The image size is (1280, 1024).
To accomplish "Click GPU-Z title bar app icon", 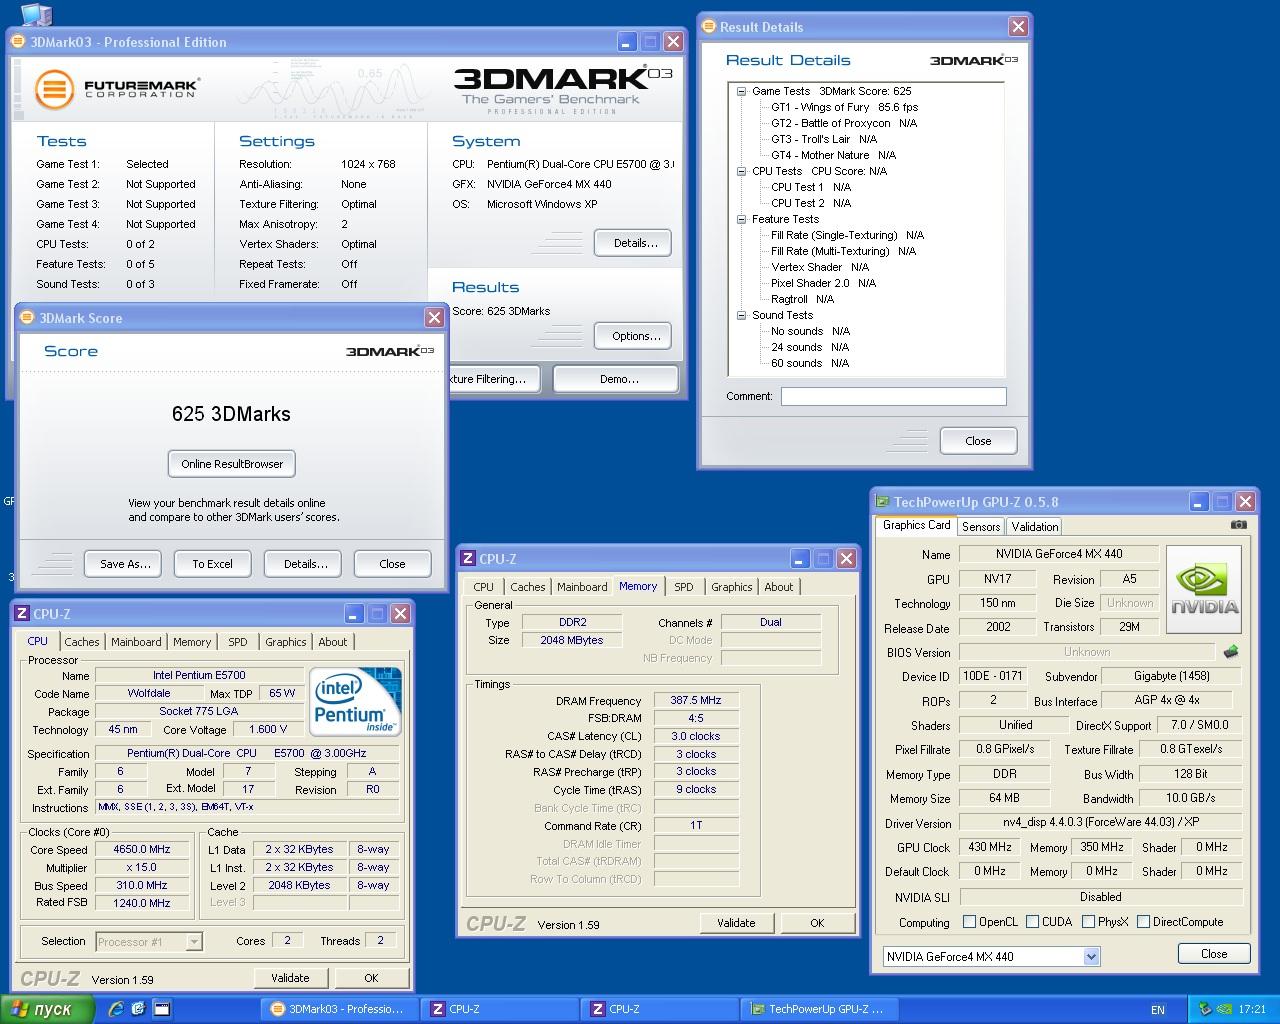I will 883,502.
